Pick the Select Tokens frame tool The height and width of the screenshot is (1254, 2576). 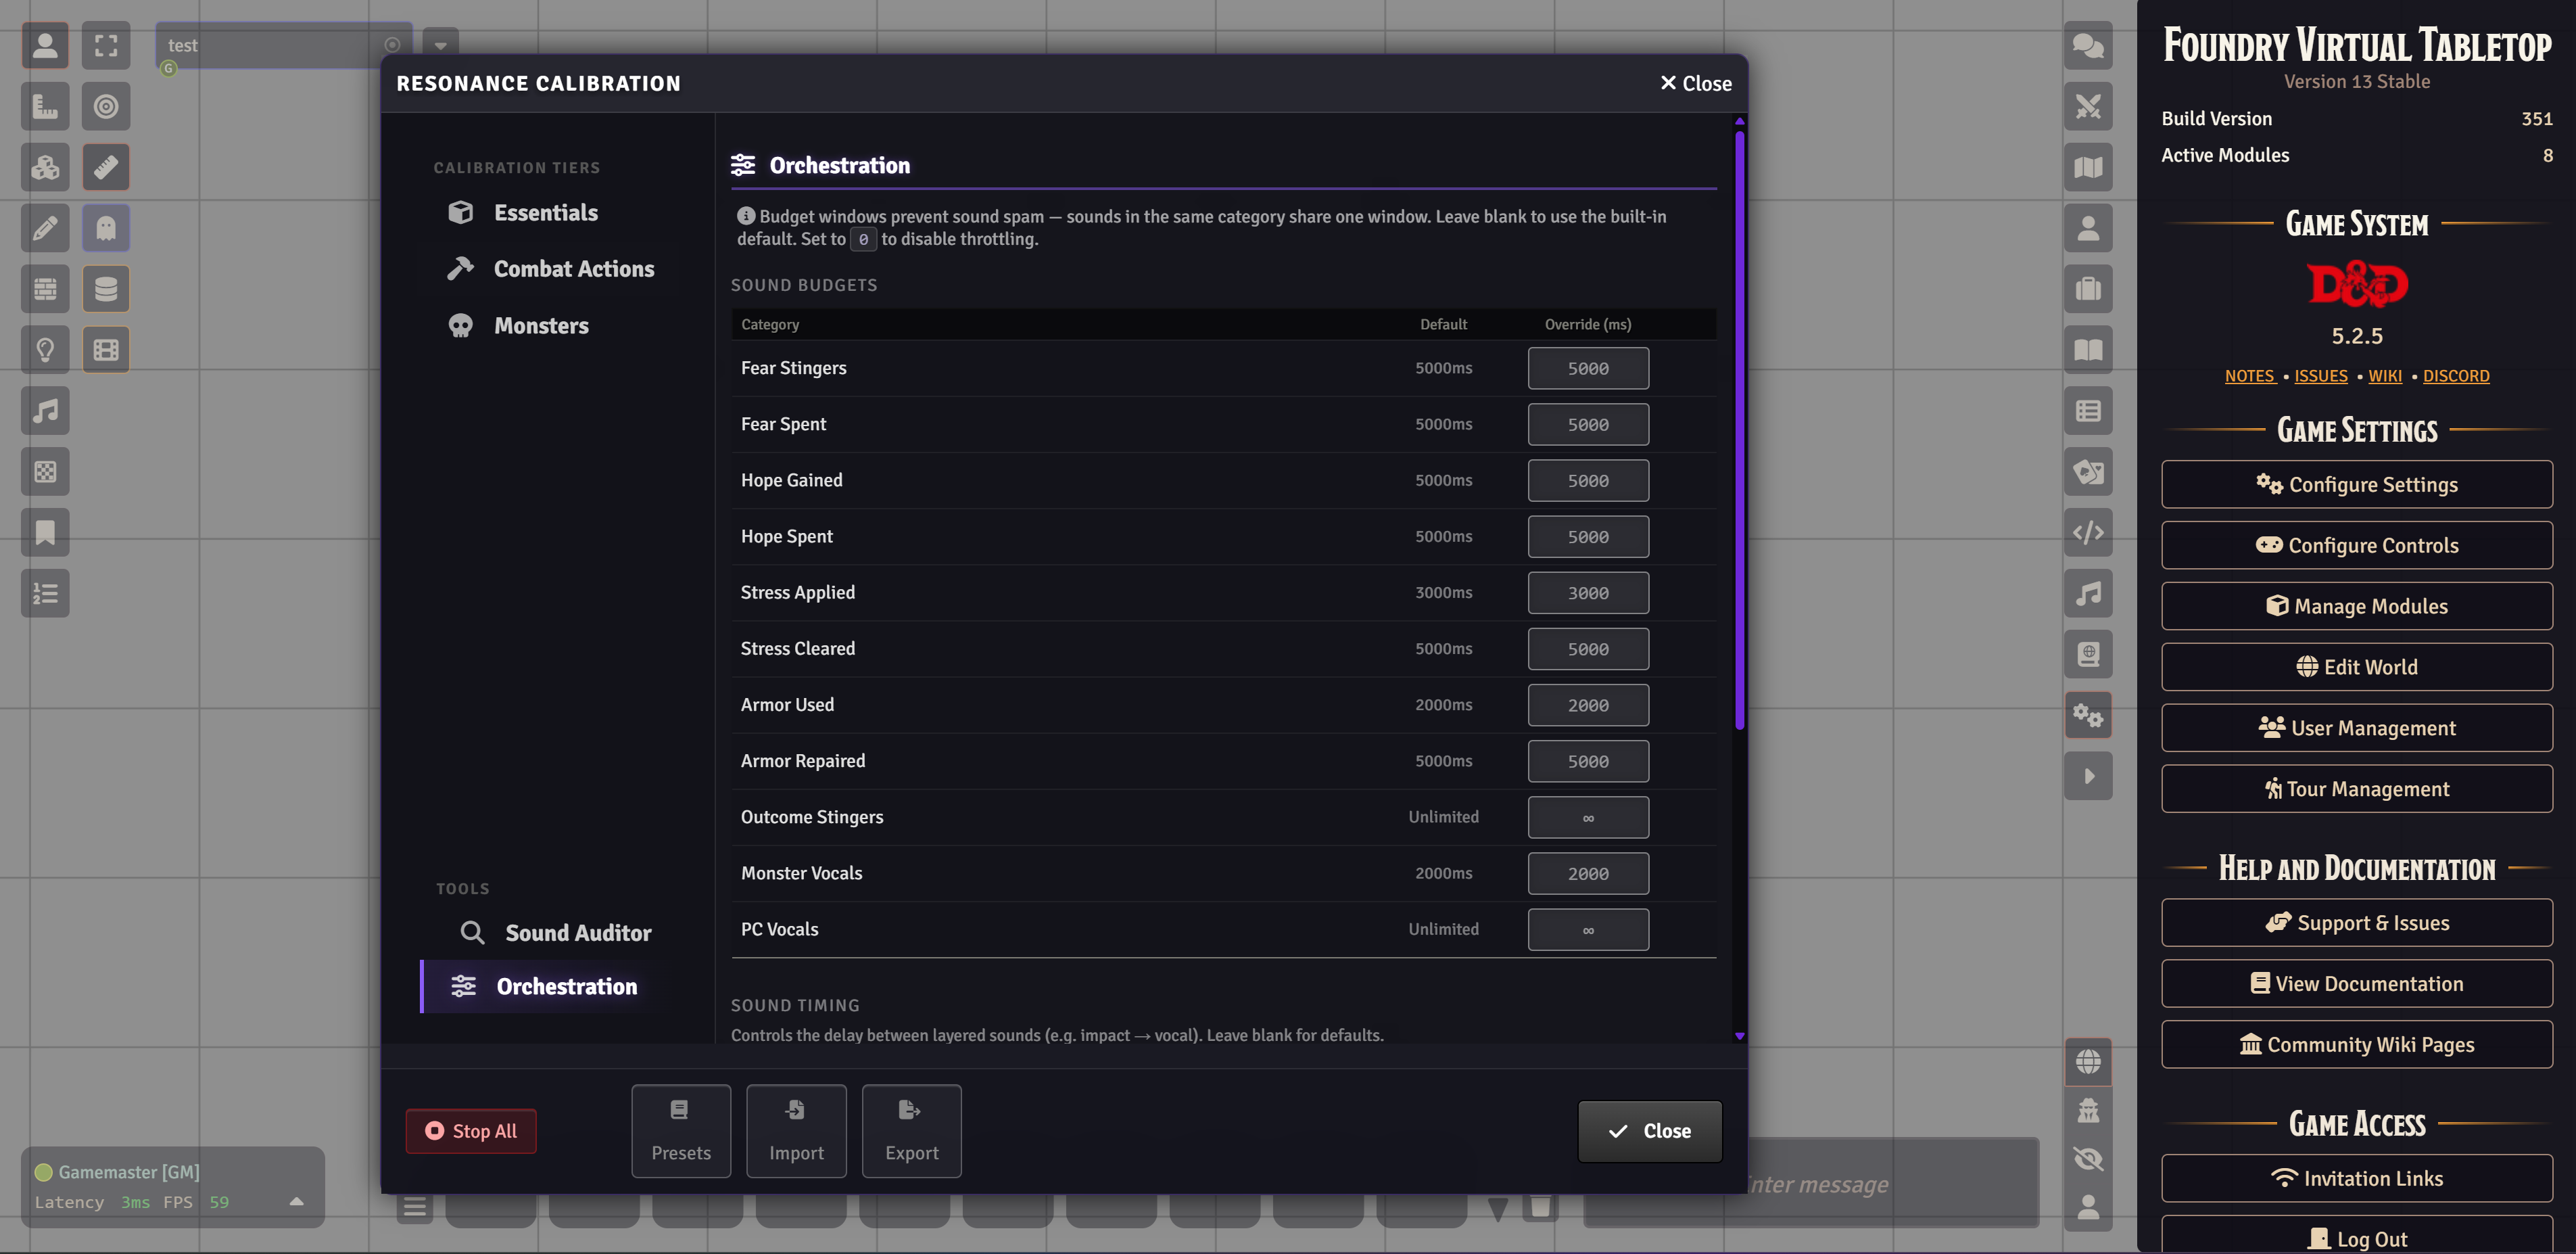[x=106, y=46]
